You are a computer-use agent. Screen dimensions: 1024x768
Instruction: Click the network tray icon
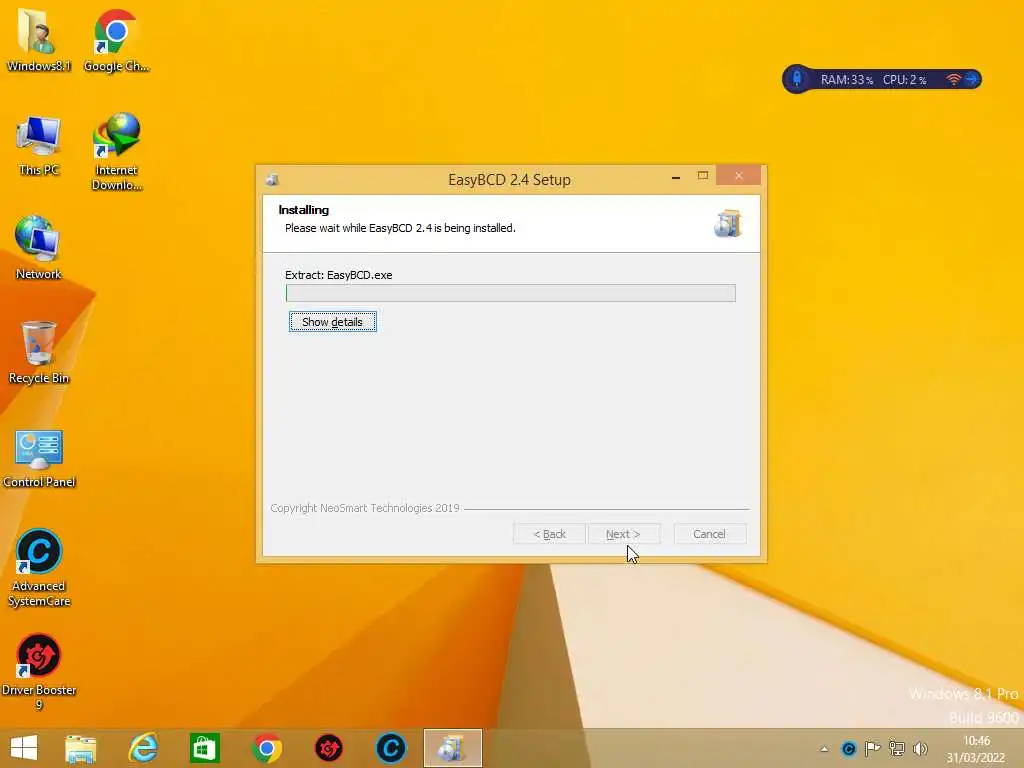click(x=897, y=748)
